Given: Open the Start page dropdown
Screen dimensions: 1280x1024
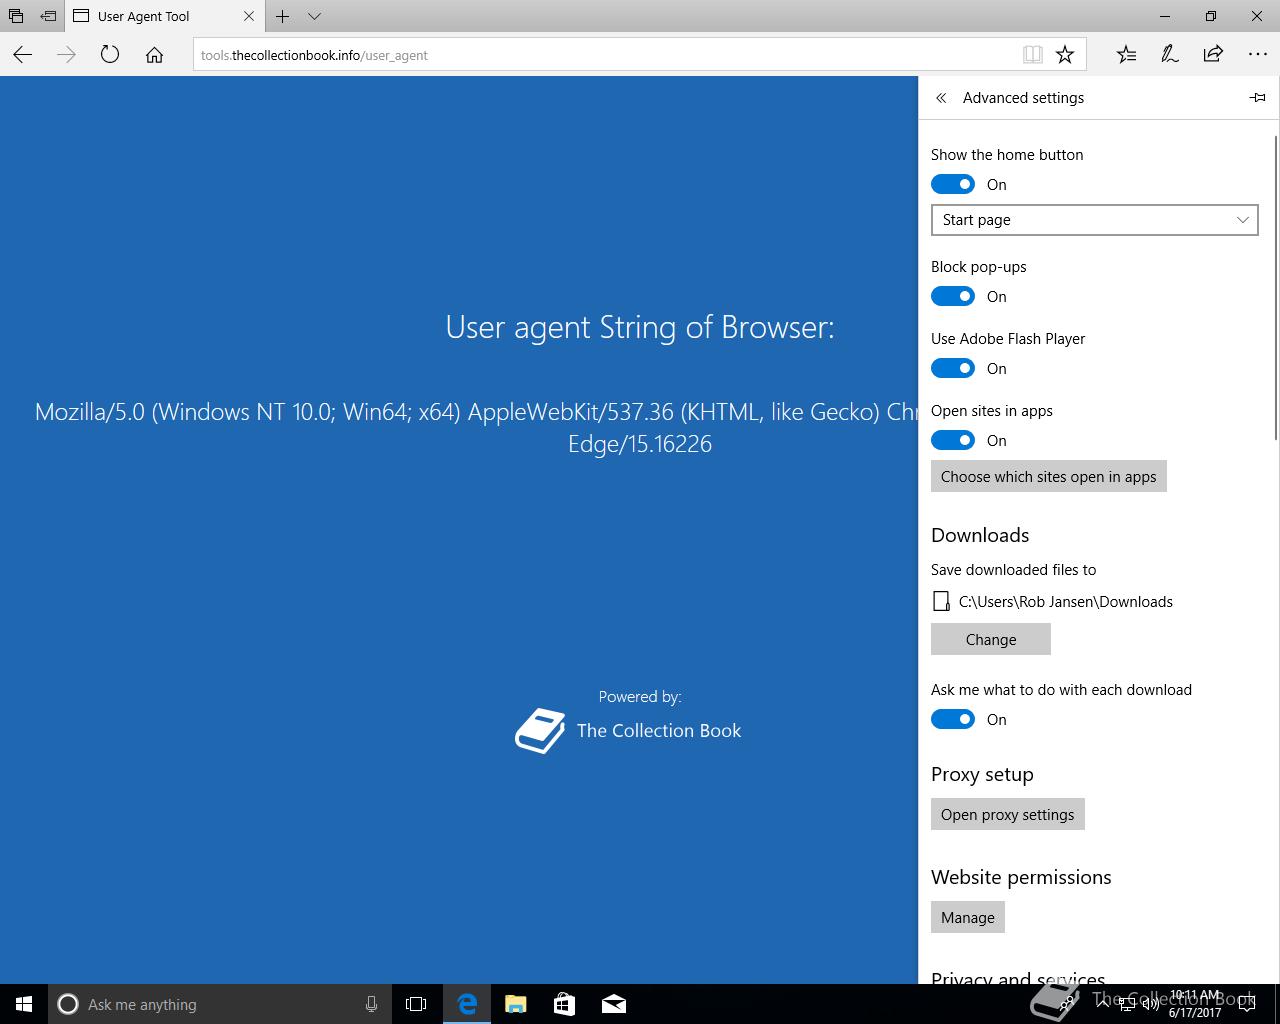Looking at the screenshot, I should pyautogui.click(x=1094, y=220).
